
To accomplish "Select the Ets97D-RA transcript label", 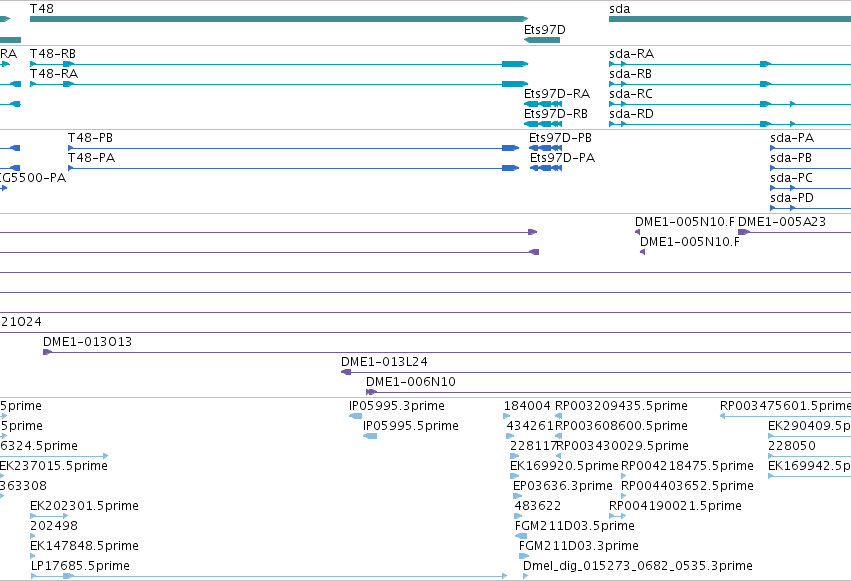I will (x=557, y=94).
